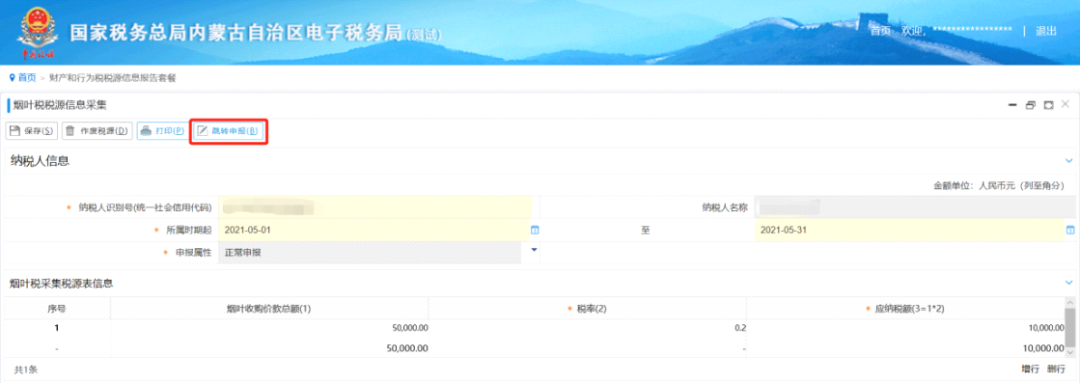Open calendar picker for the 至 end date
The image size is (1080, 384).
tap(1070, 230)
